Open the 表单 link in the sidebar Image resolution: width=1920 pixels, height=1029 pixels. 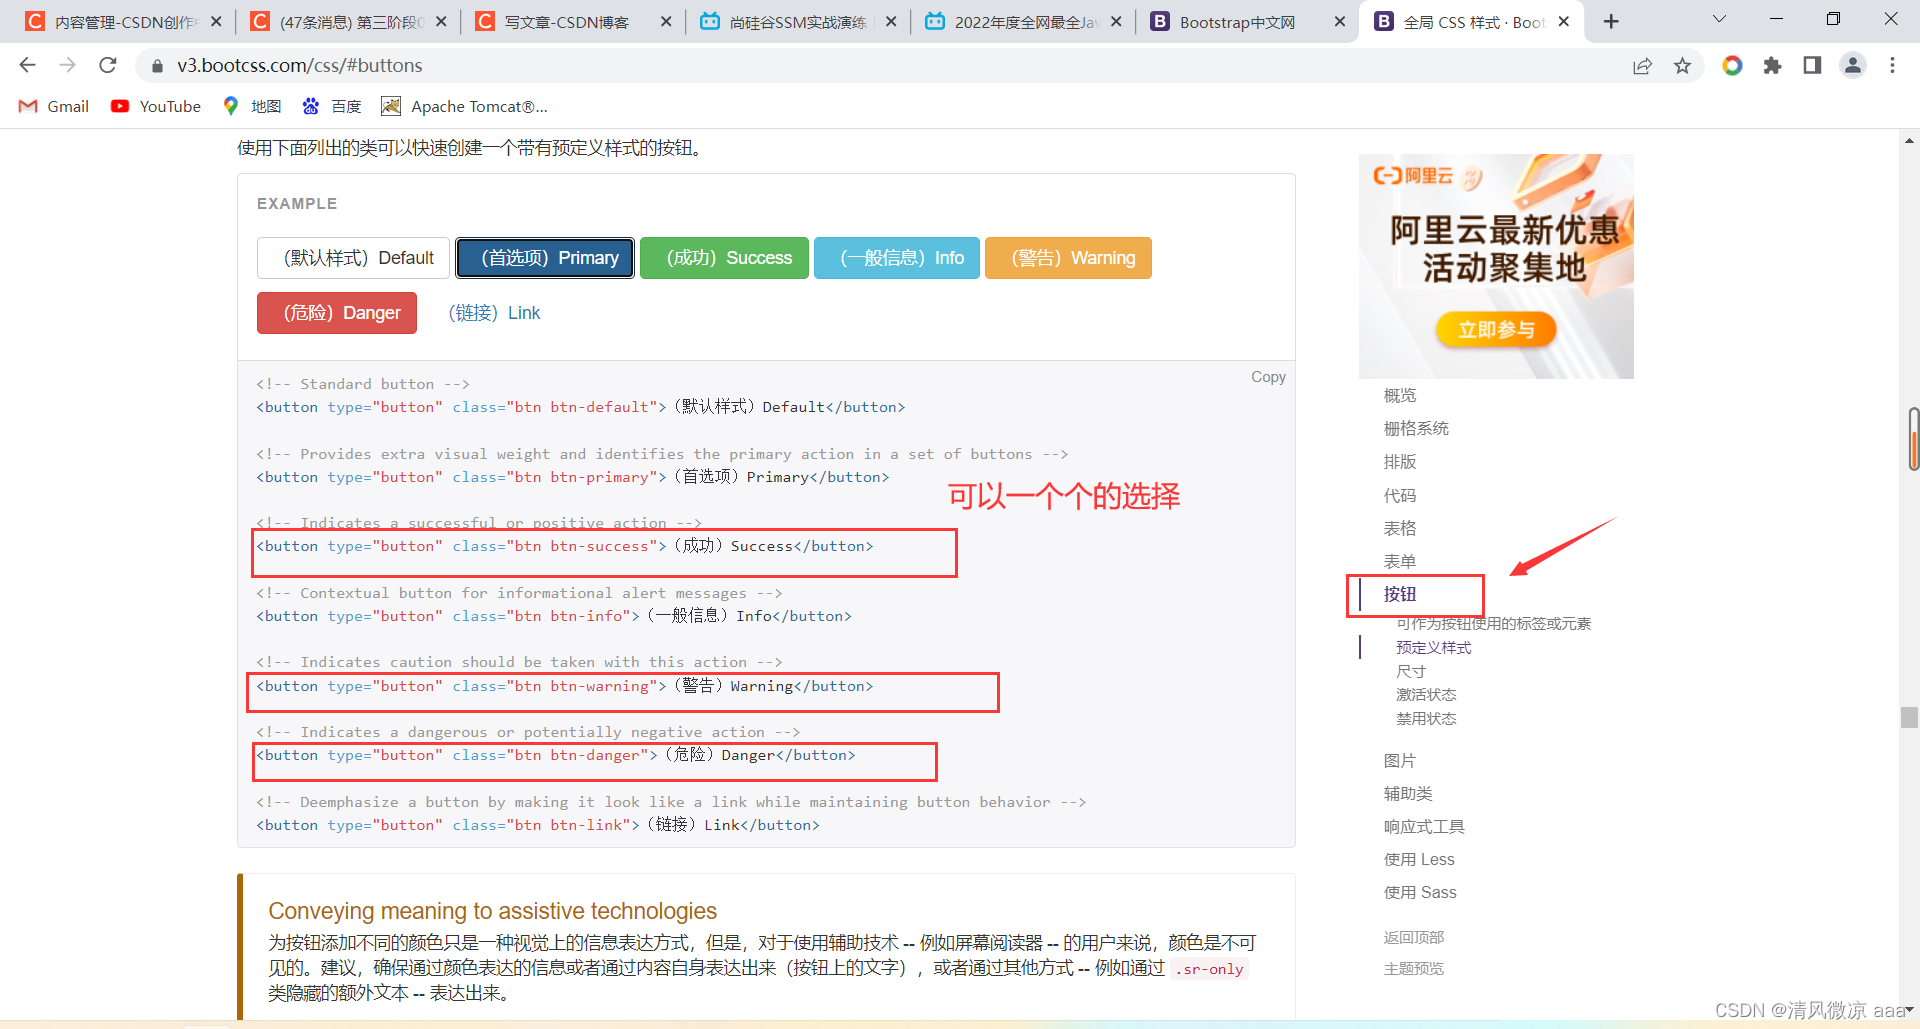click(x=1400, y=561)
